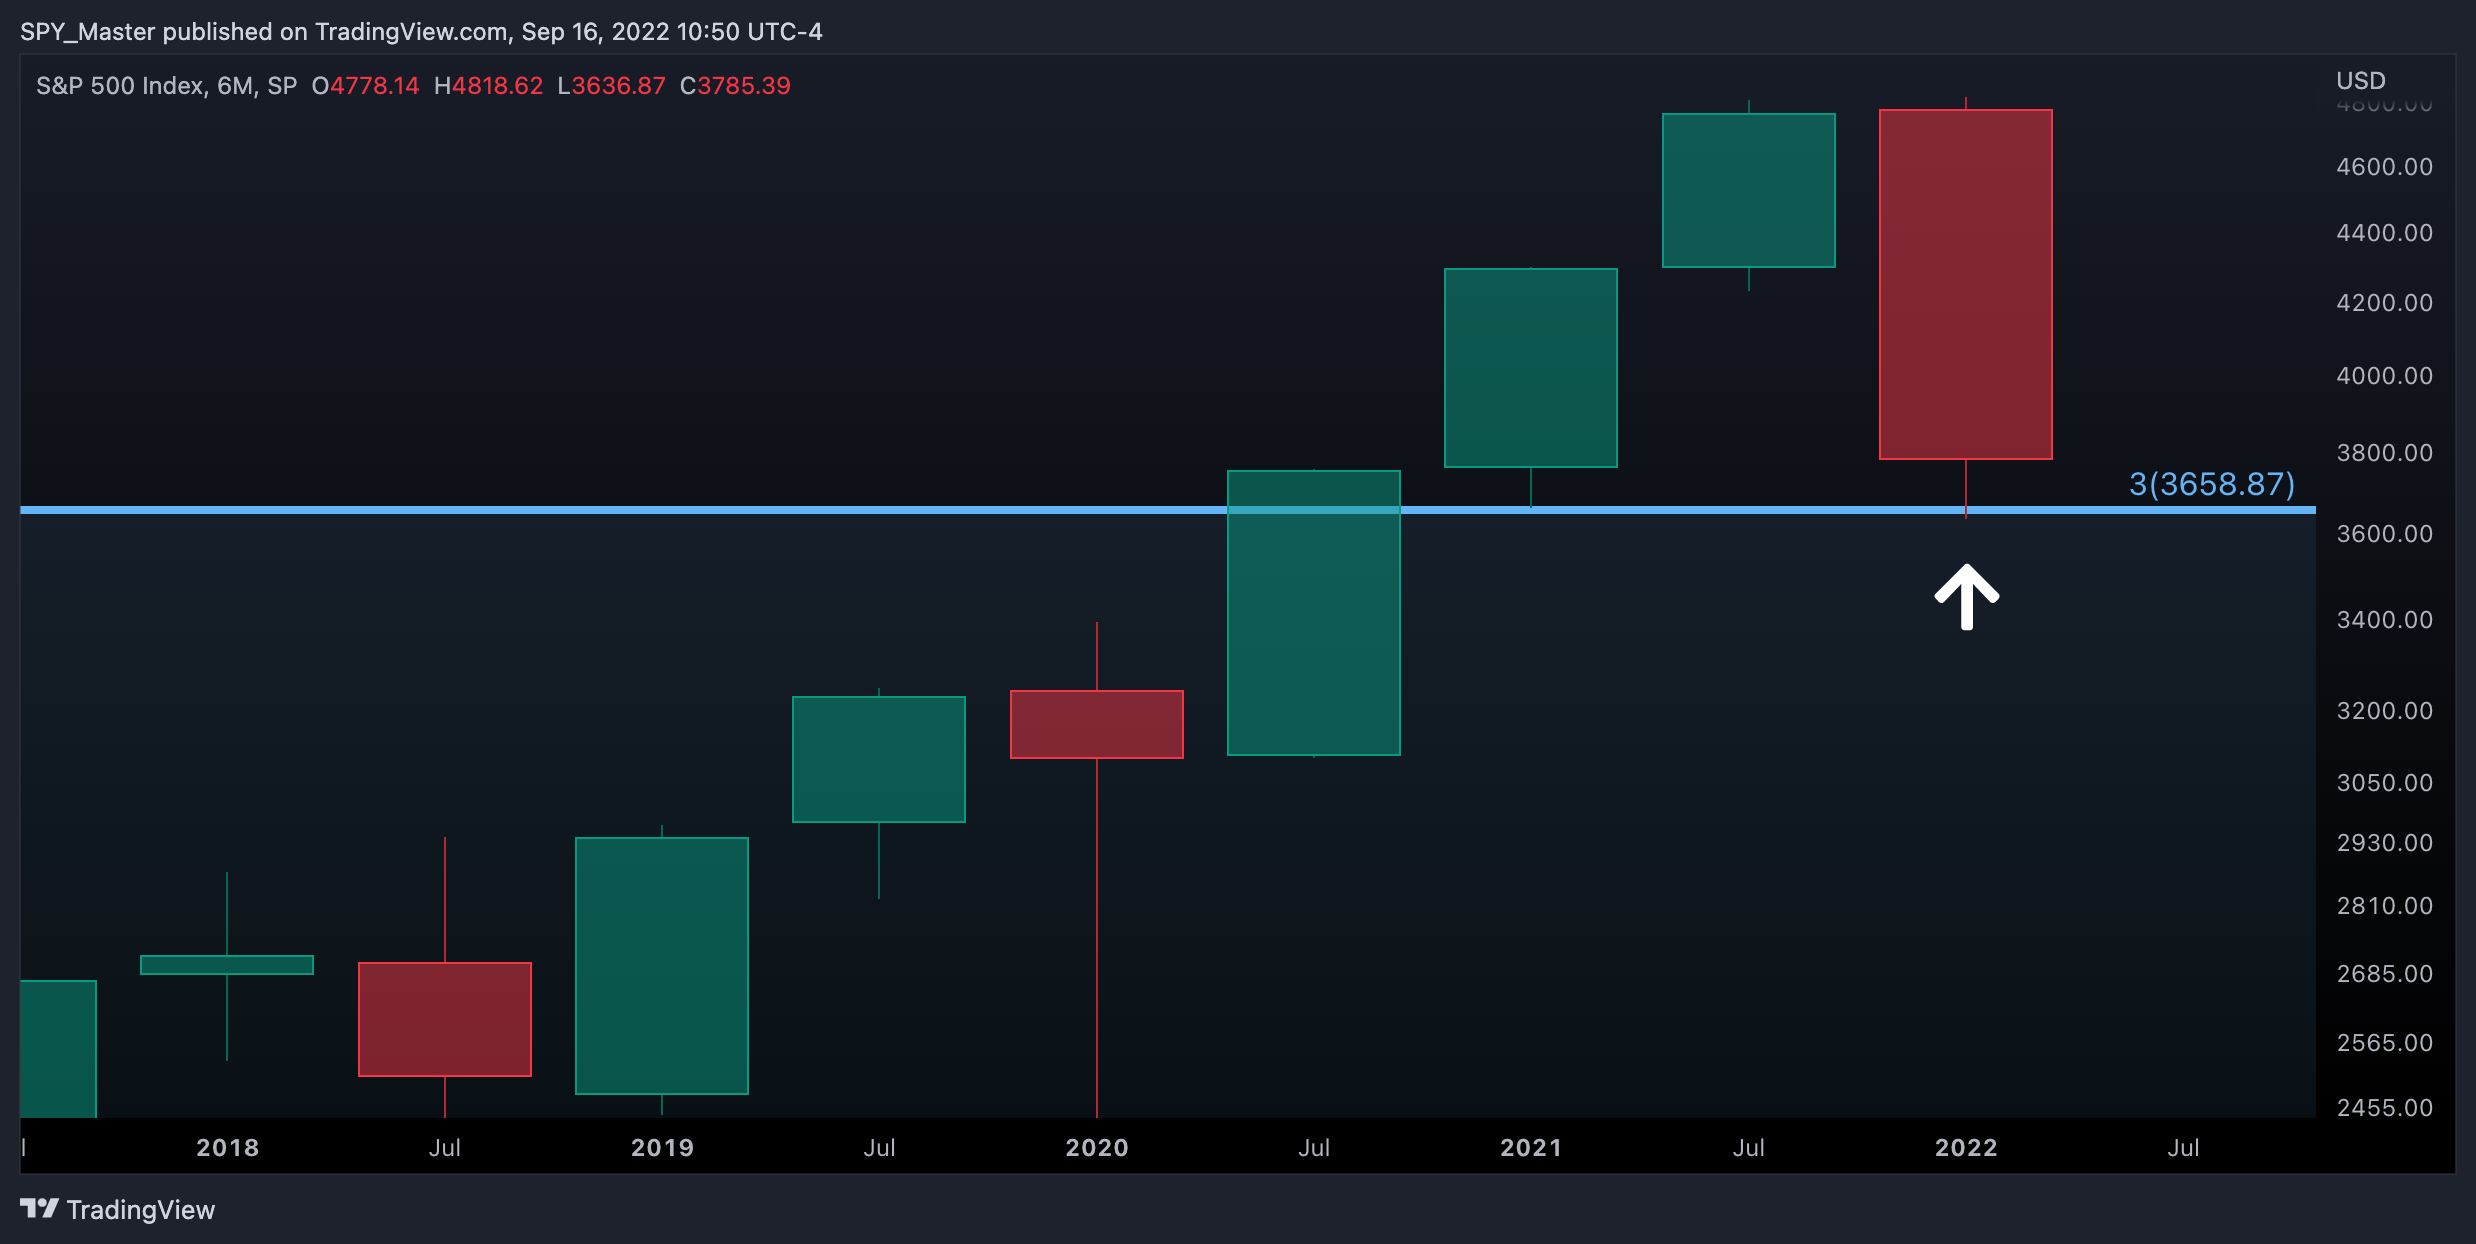Screen dimensions: 2476x1244
Task: Click the 3400.00 price axis label
Action: tap(2384, 620)
